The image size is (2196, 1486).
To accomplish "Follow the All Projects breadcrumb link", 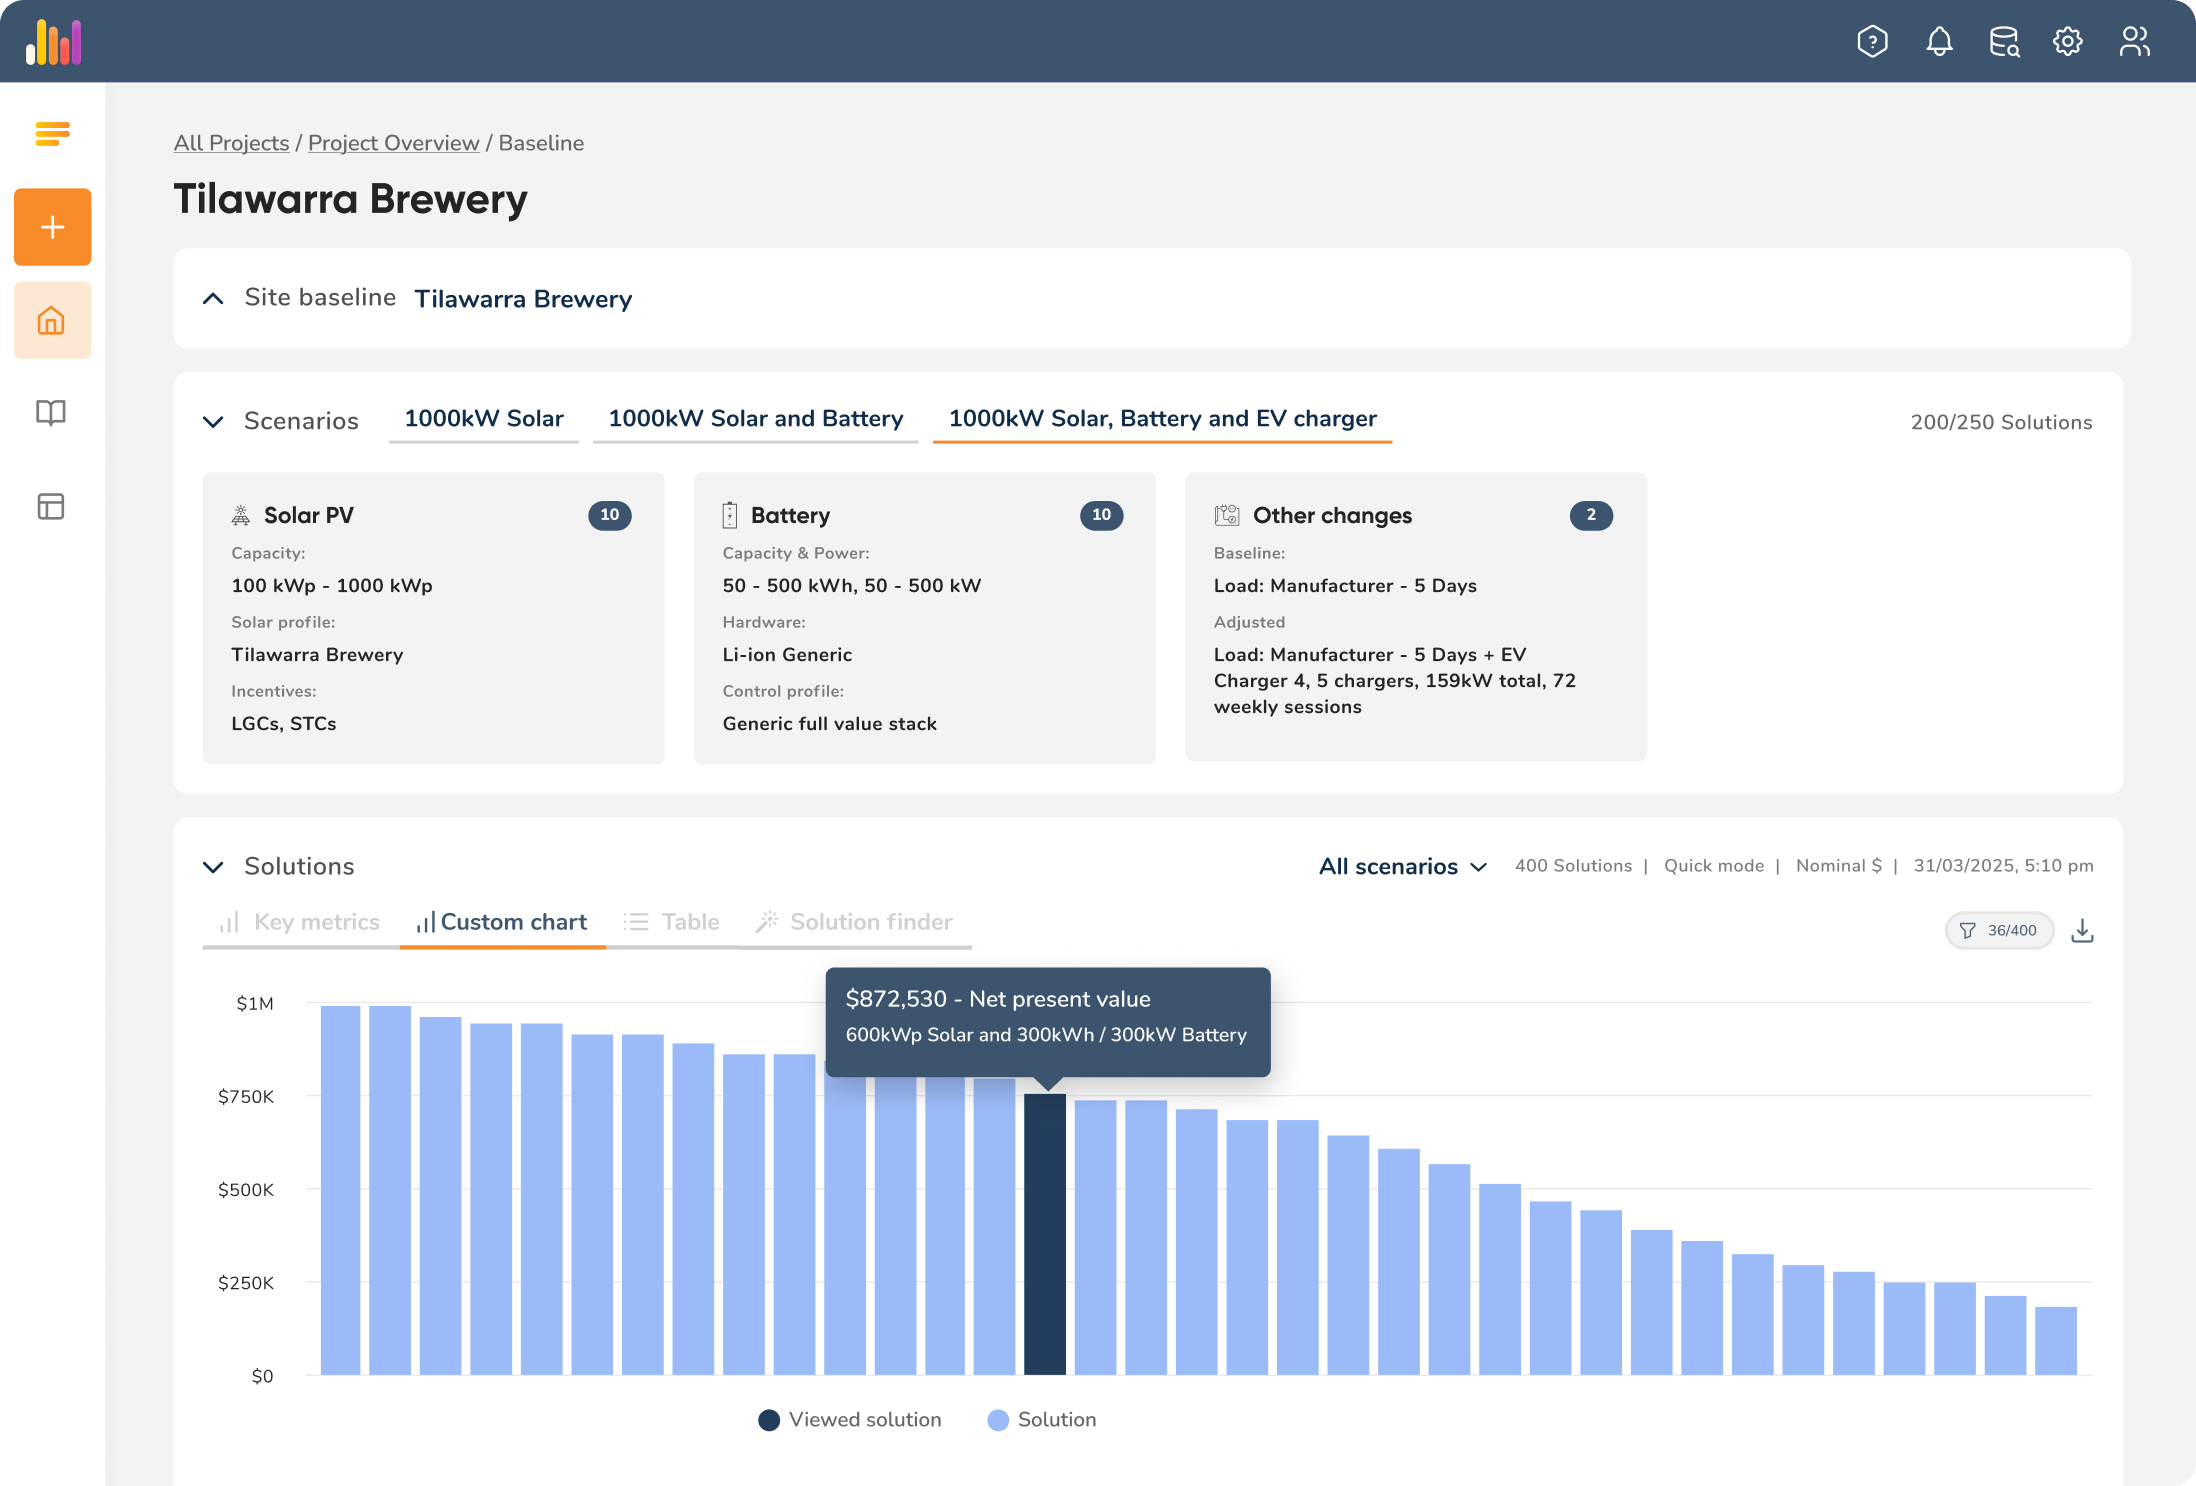I will 231,143.
